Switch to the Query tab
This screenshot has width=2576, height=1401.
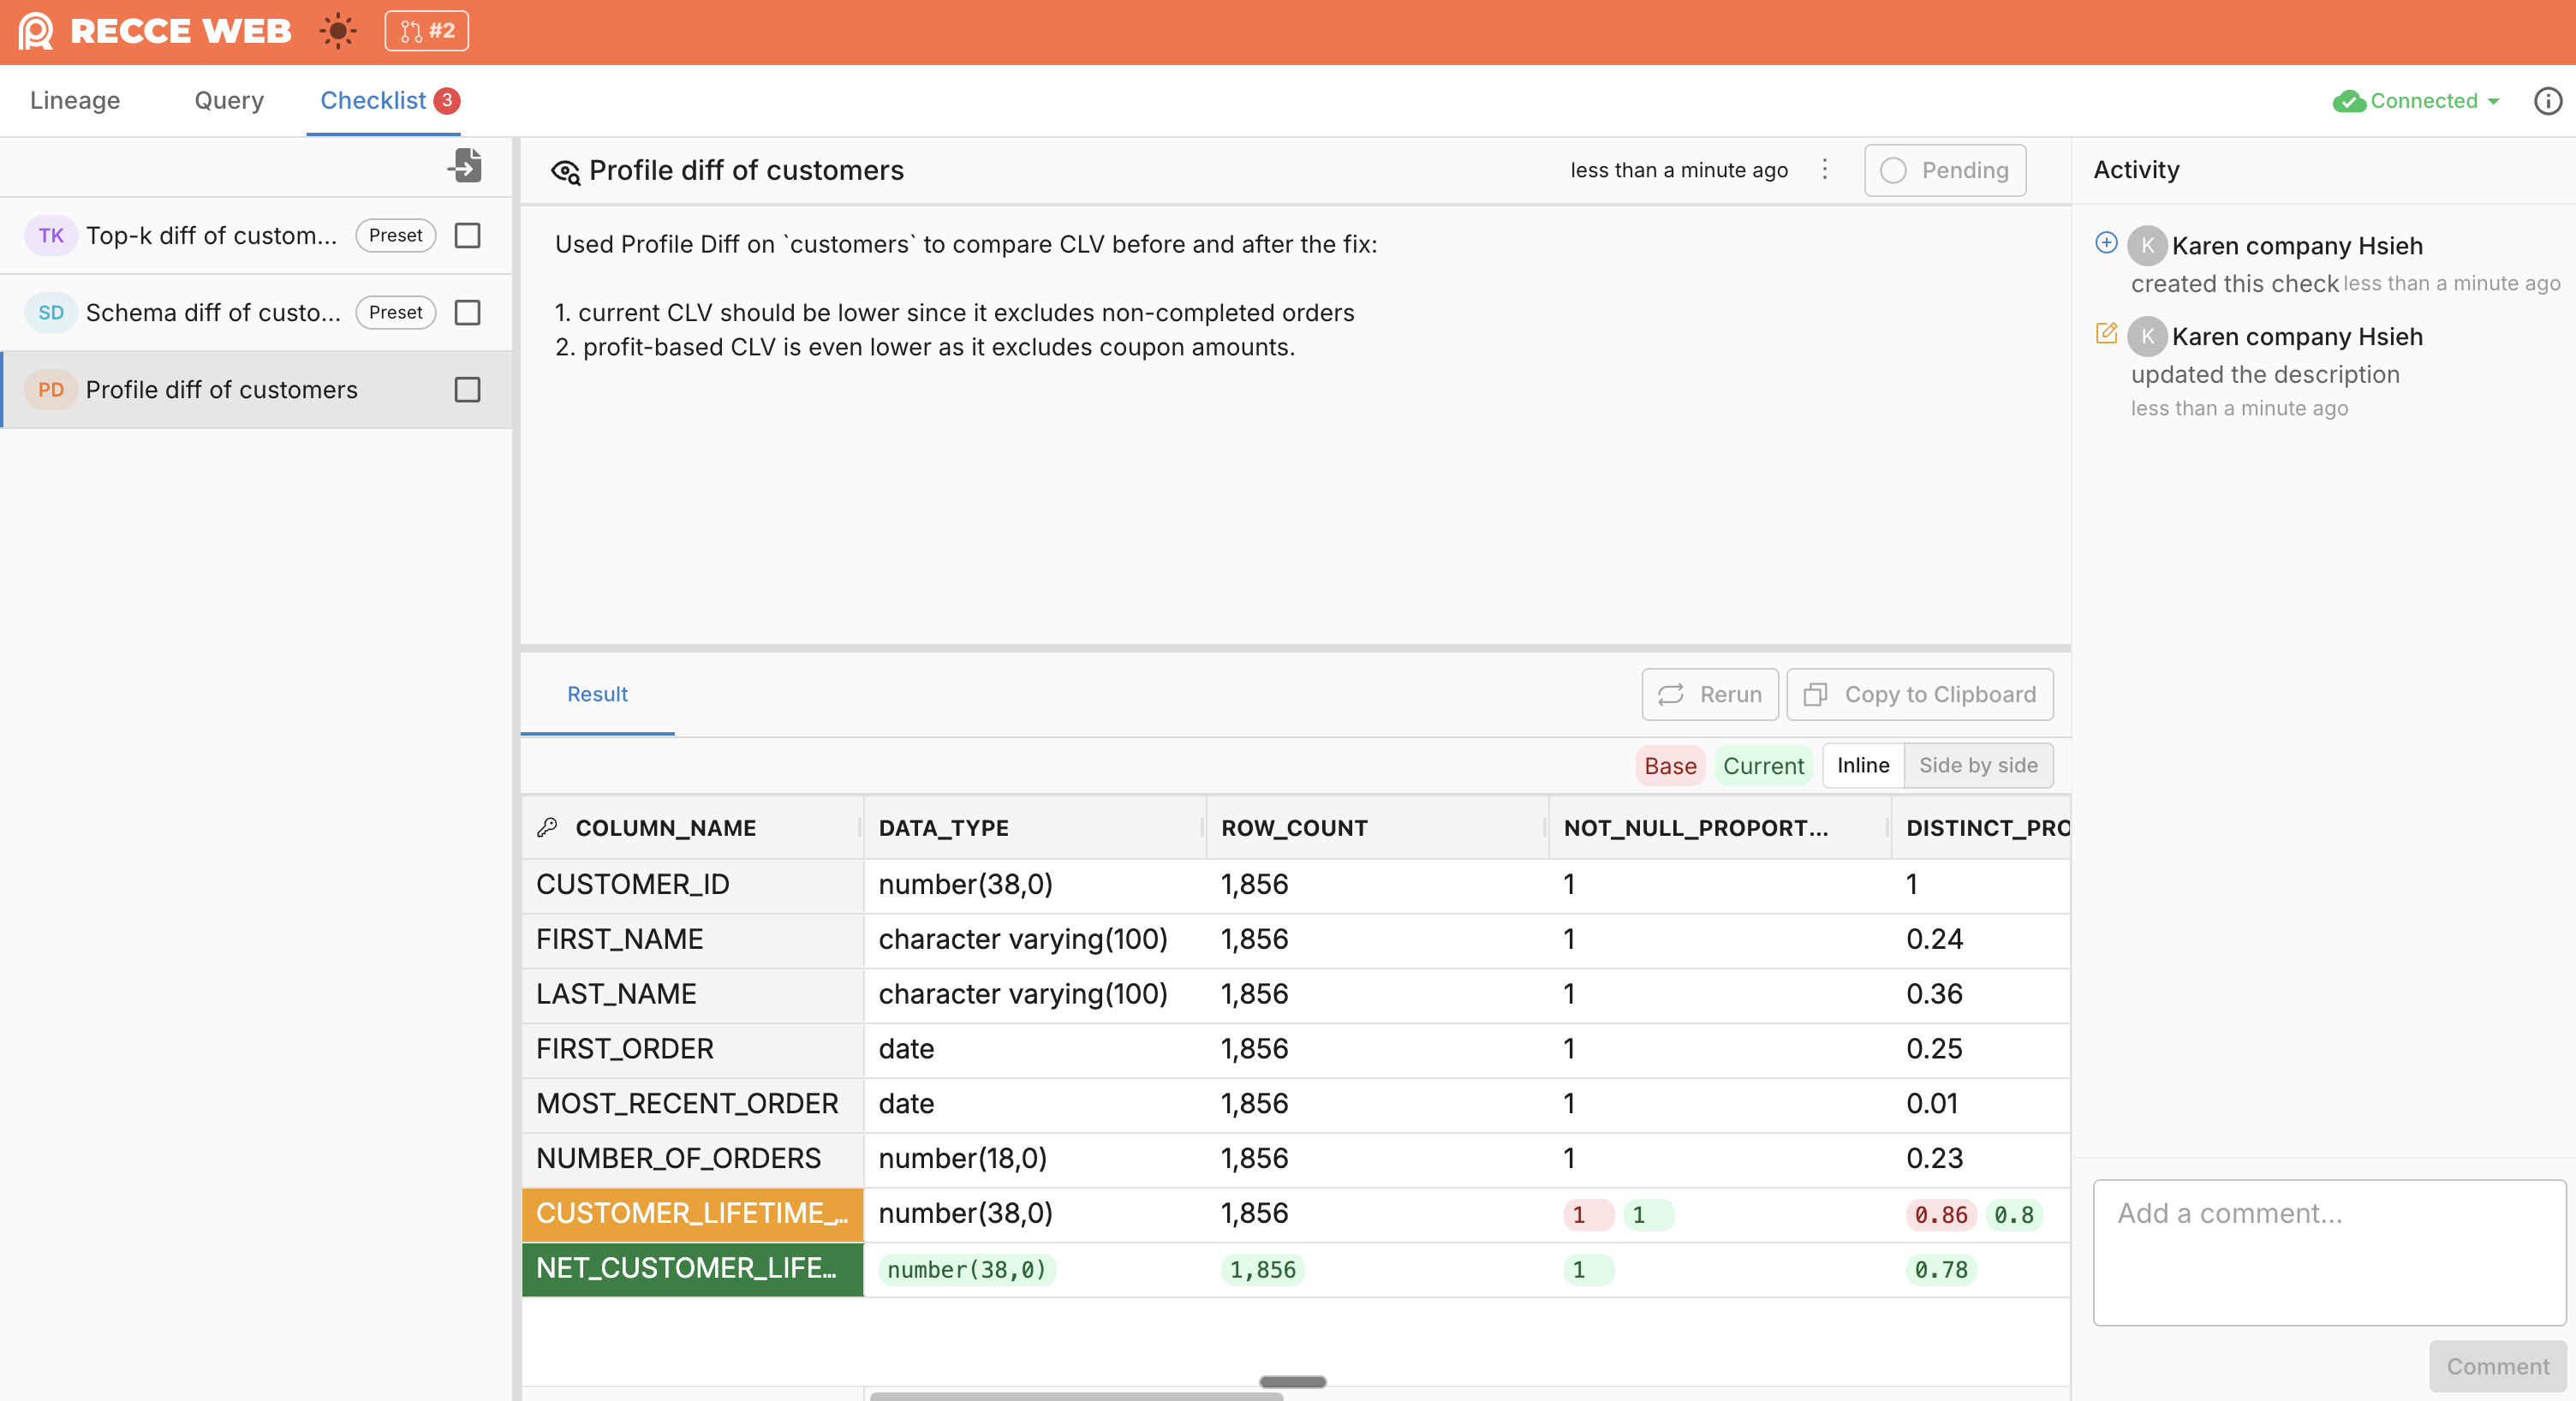click(229, 101)
